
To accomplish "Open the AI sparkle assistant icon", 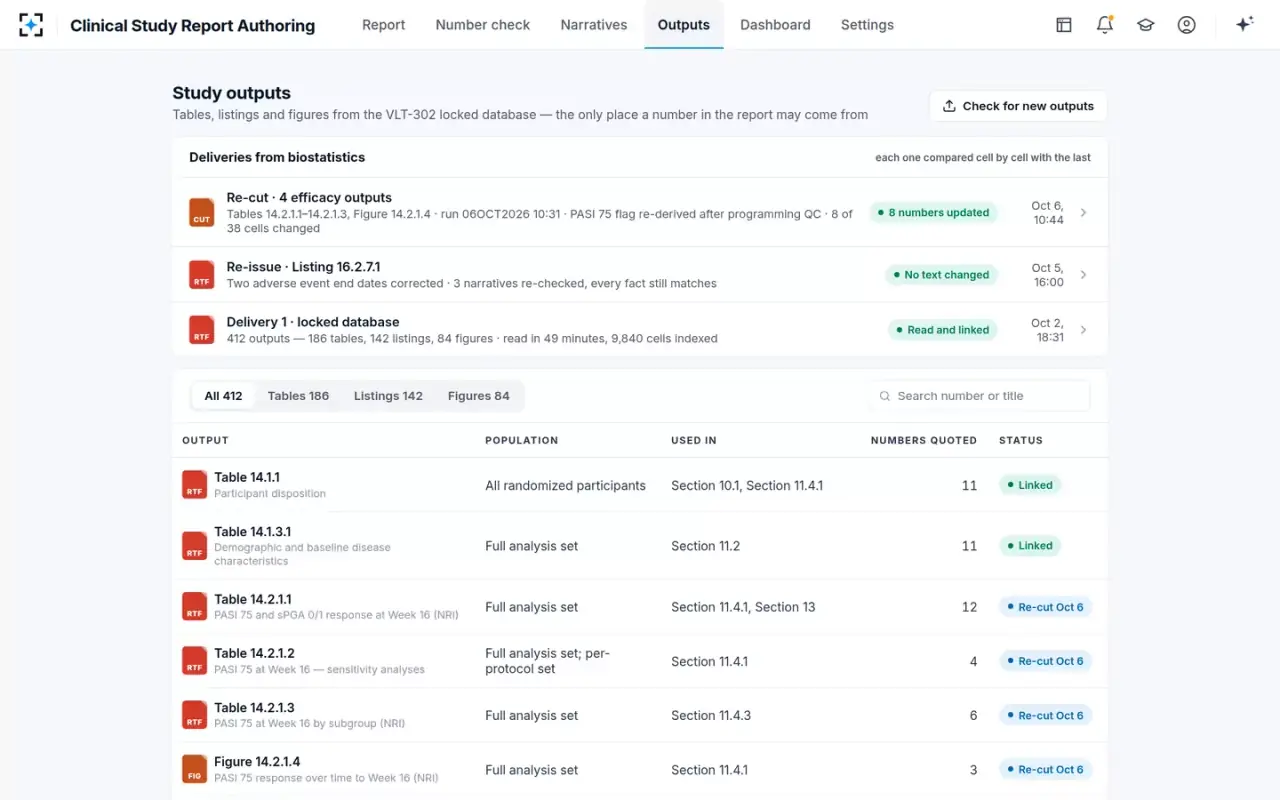I will pos(1244,25).
